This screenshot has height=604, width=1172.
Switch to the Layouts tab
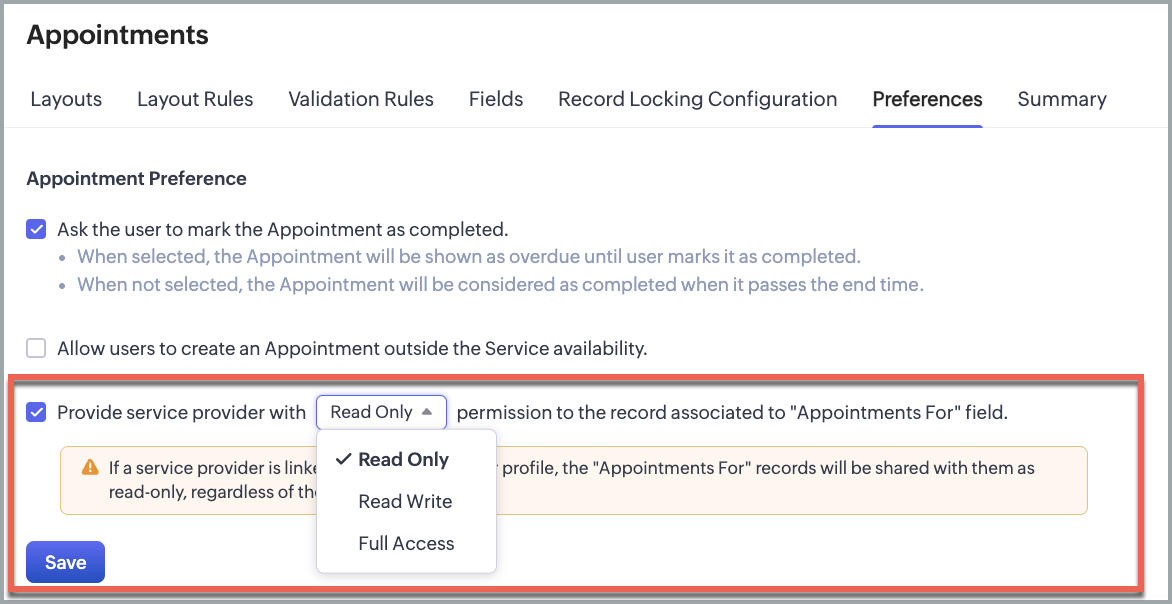[x=66, y=99]
